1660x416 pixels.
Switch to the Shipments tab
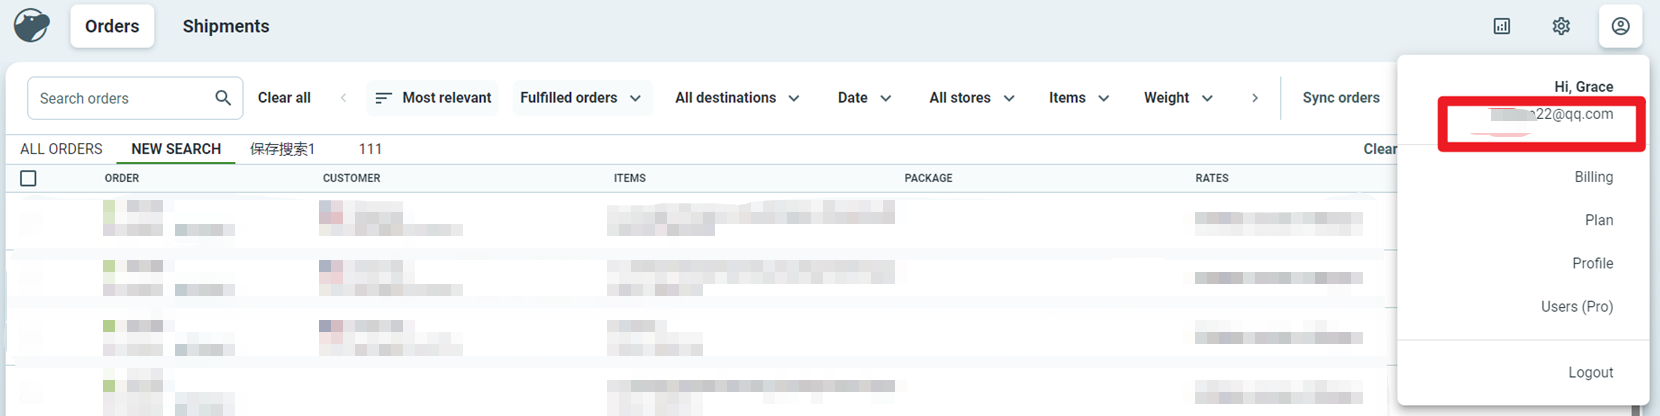(226, 26)
